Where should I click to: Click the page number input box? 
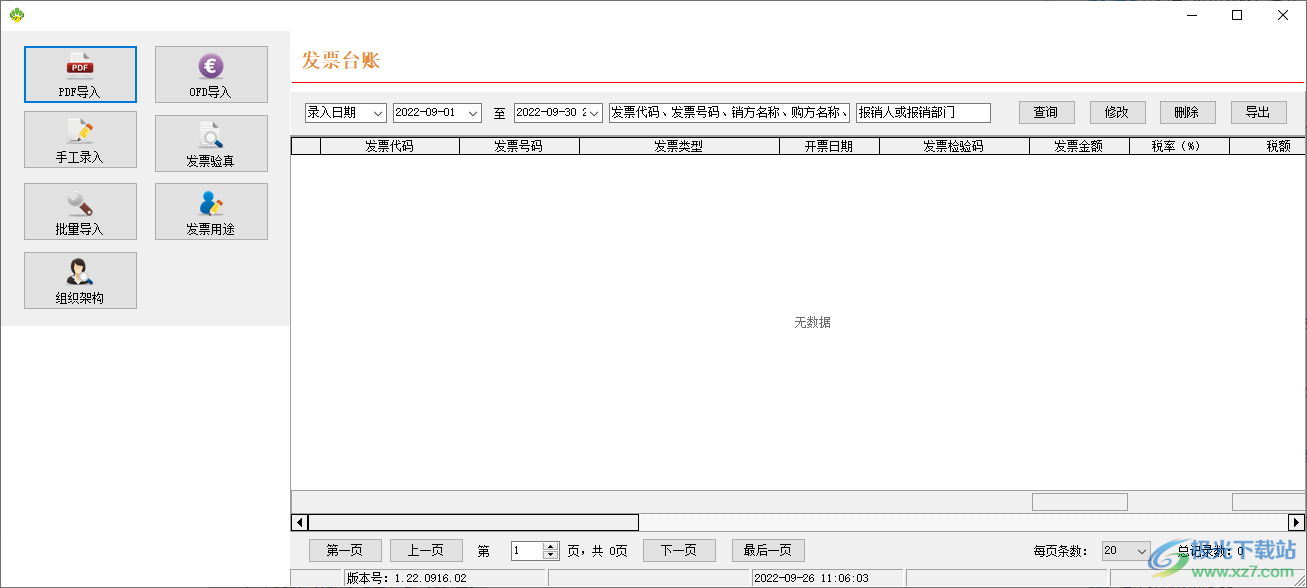[527, 551]
